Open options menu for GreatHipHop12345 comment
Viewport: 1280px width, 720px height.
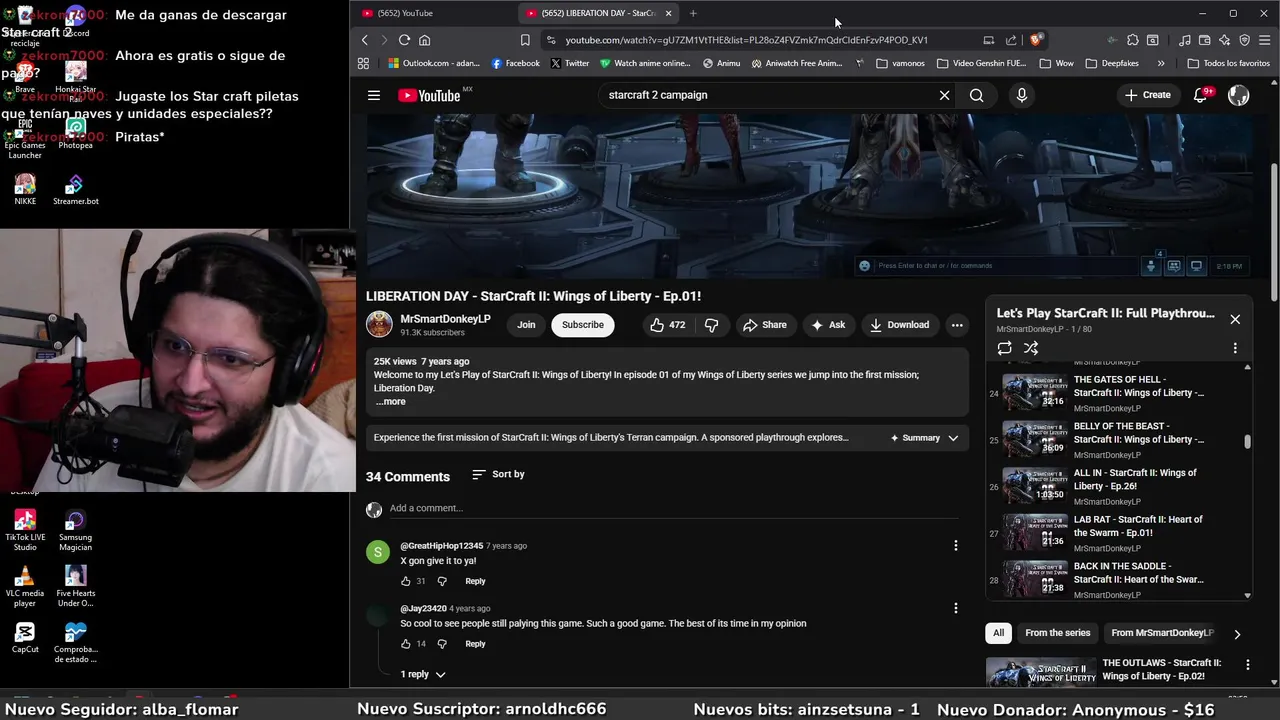click(x=955, y=545)
